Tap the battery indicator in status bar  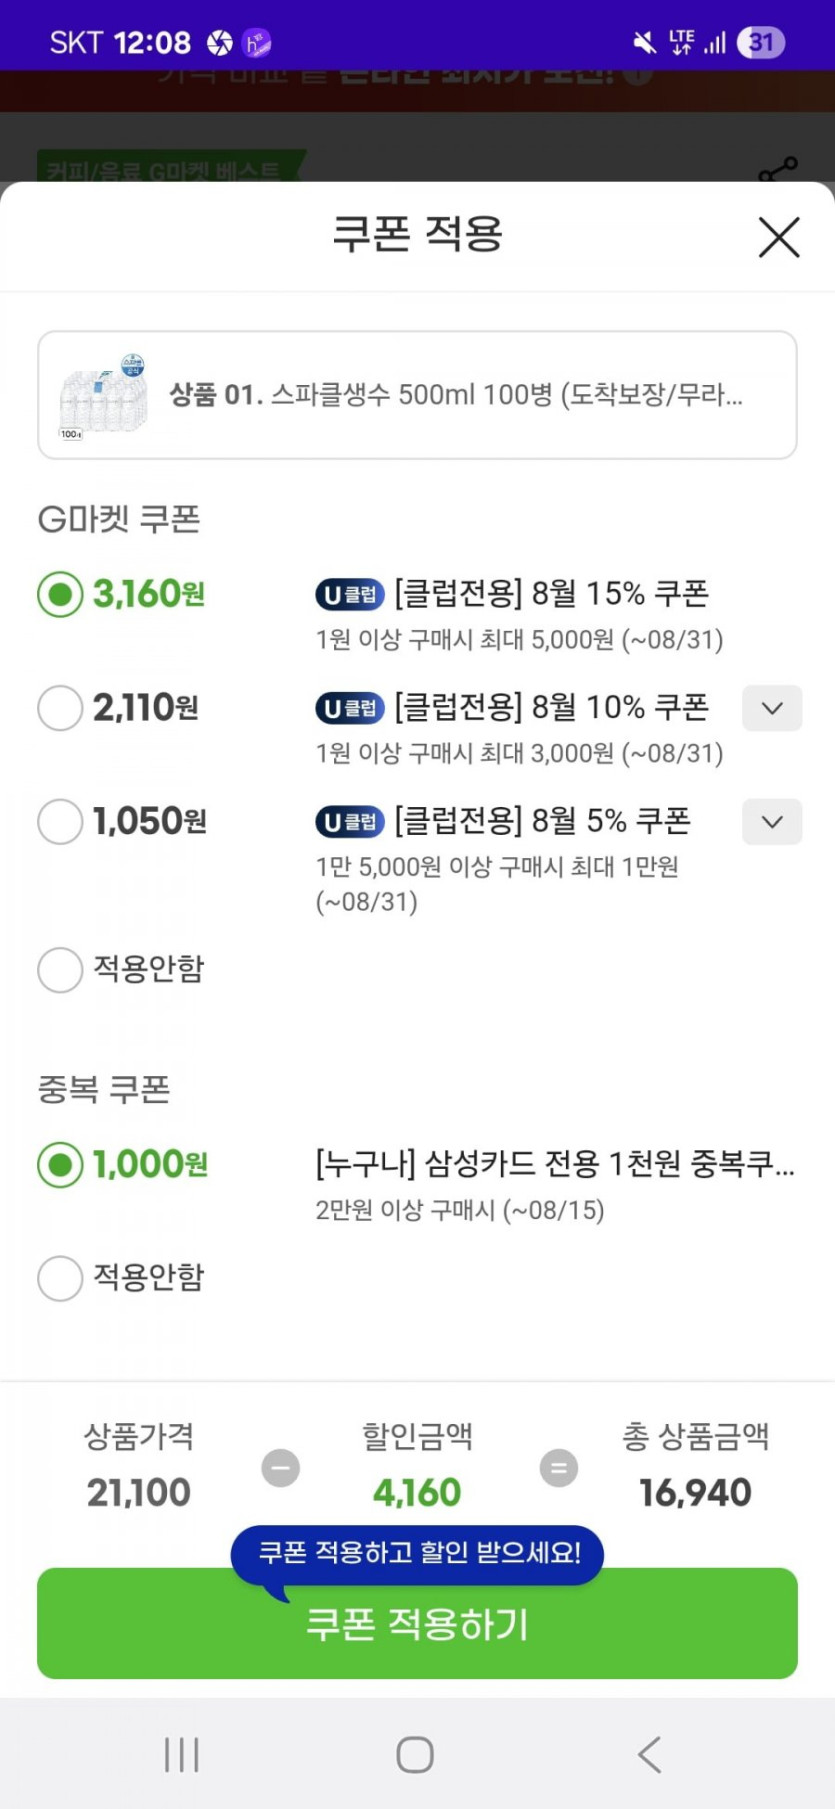pos(761,43)
